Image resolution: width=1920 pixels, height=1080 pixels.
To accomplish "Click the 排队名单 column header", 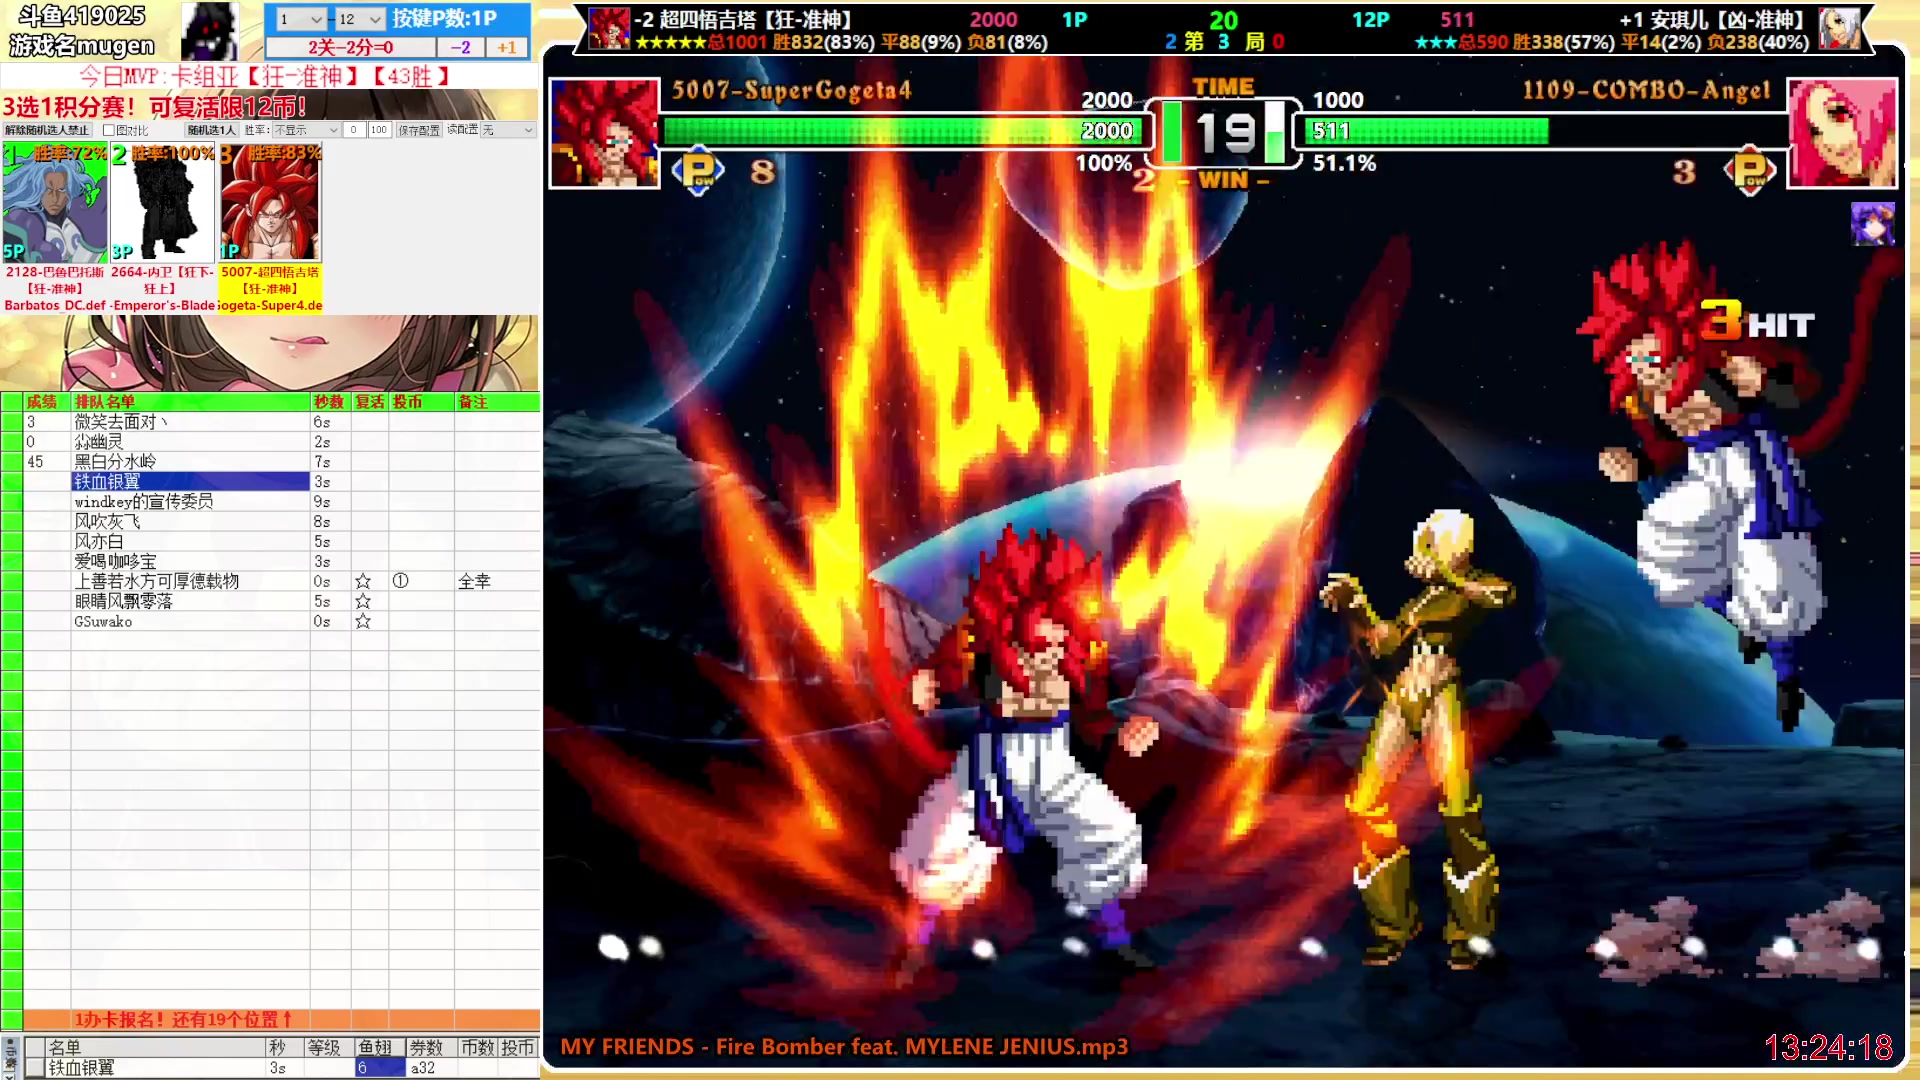I will 191,402.
